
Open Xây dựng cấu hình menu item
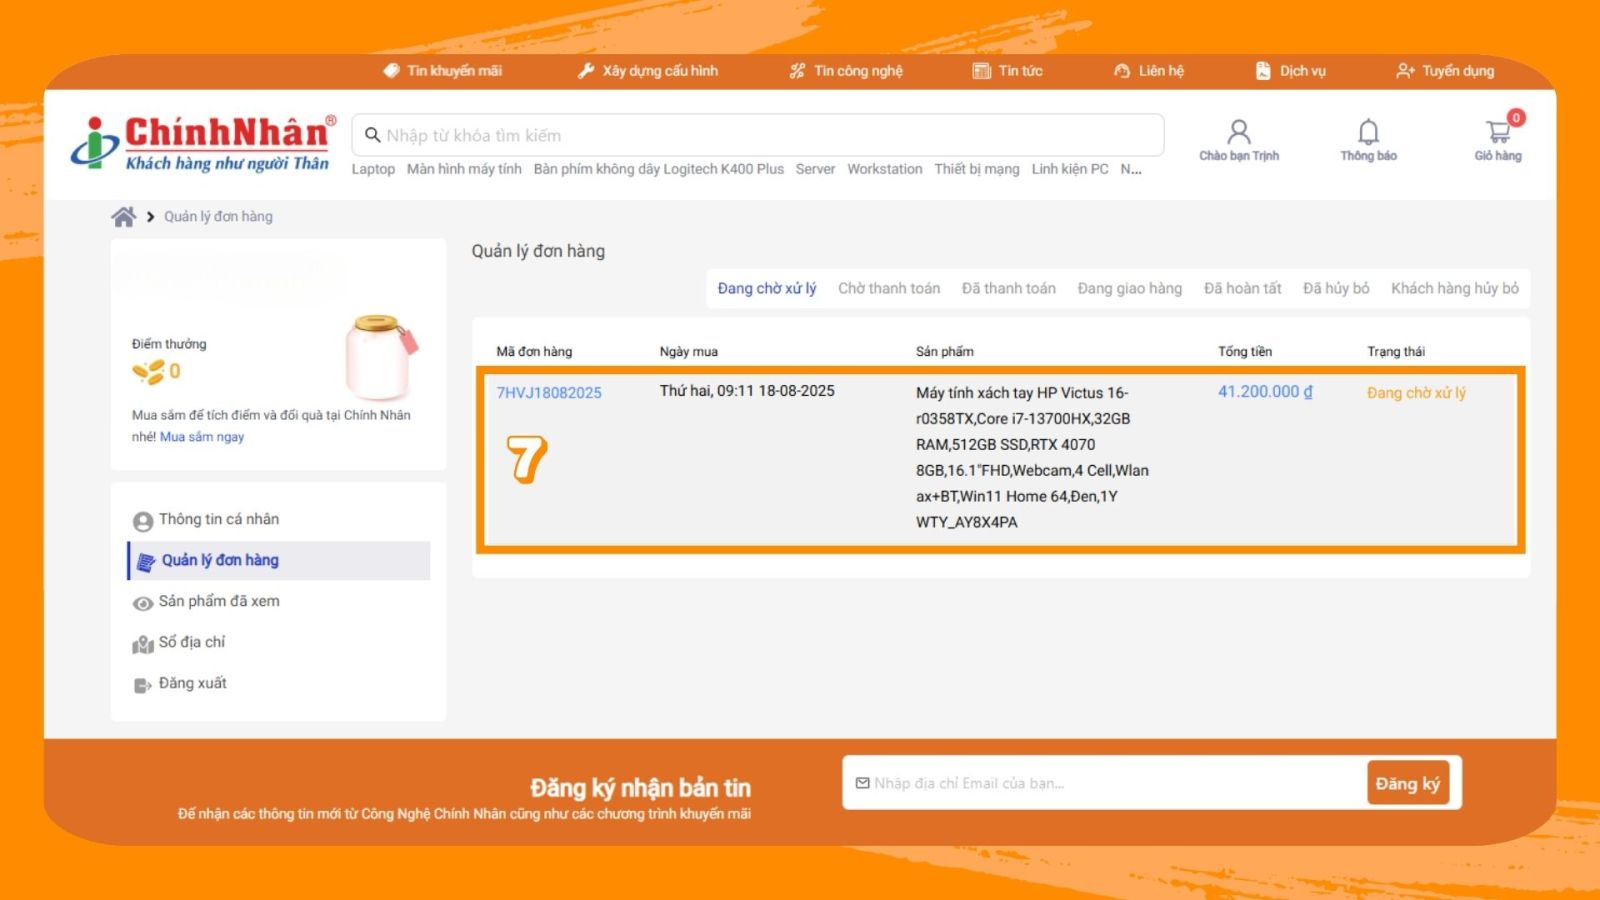click(x=660, y=71)
